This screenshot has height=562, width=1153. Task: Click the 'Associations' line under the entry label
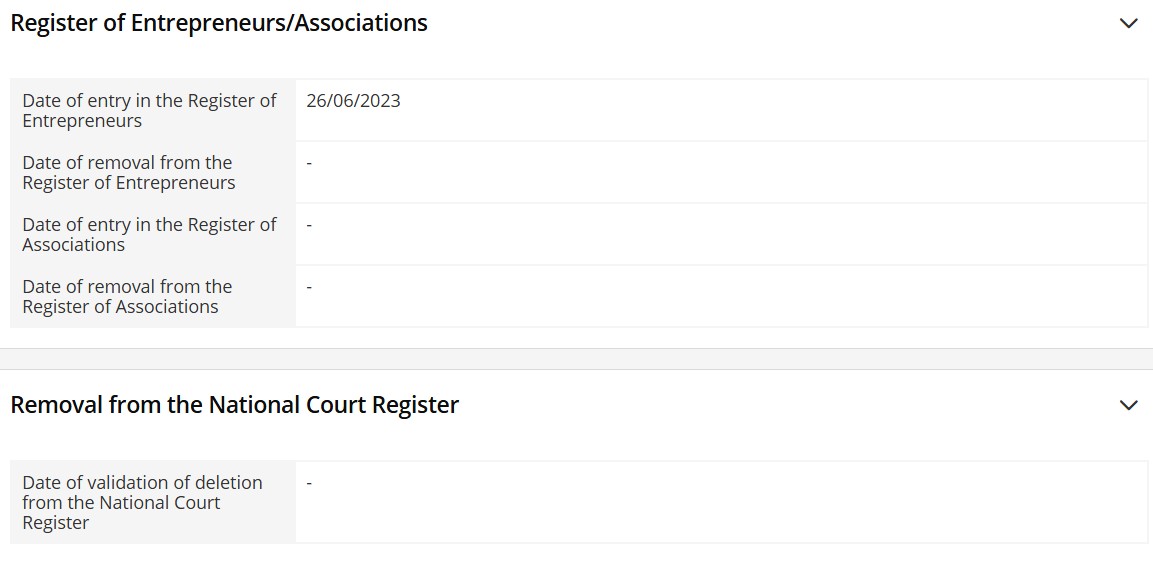[74, 245]
